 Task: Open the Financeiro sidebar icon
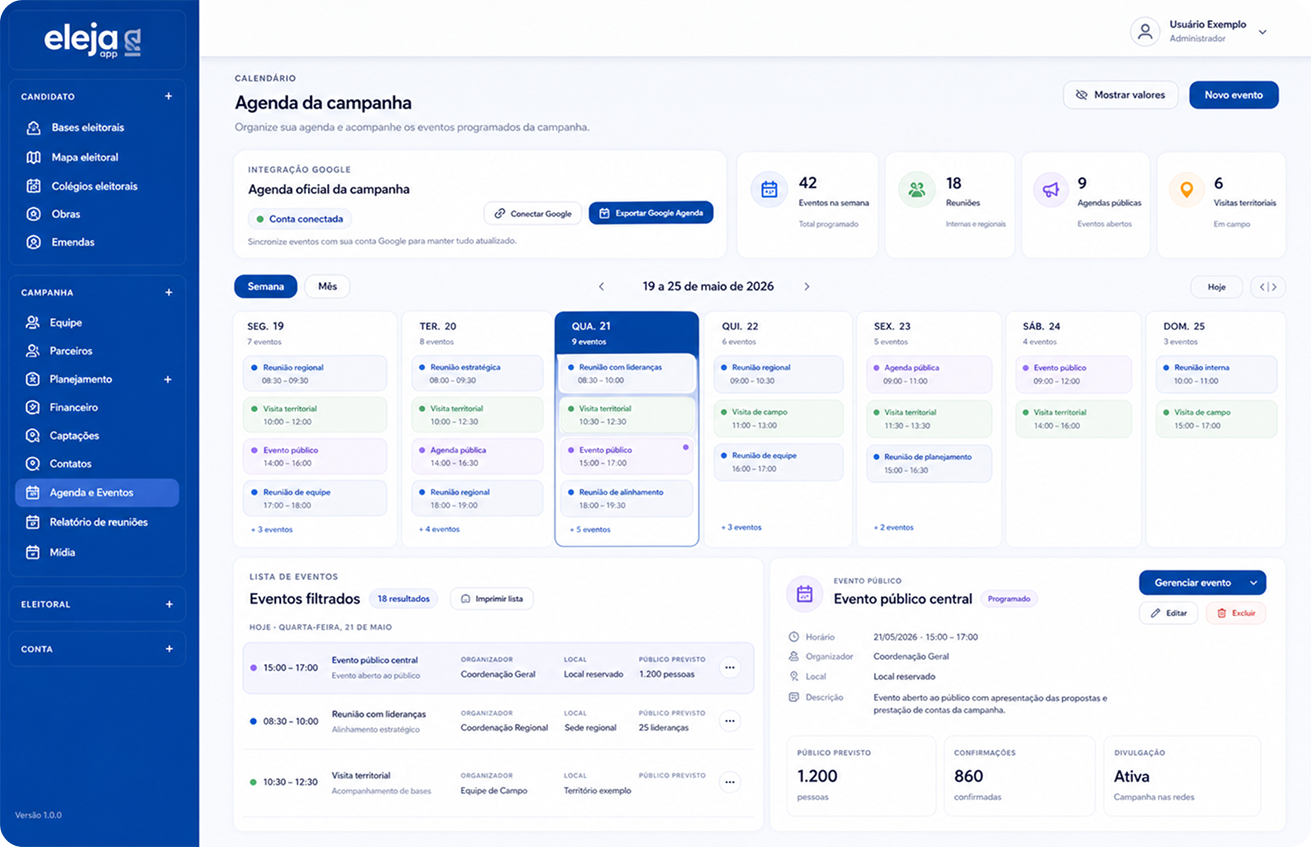pyautogui.click(x=33, y=407)
